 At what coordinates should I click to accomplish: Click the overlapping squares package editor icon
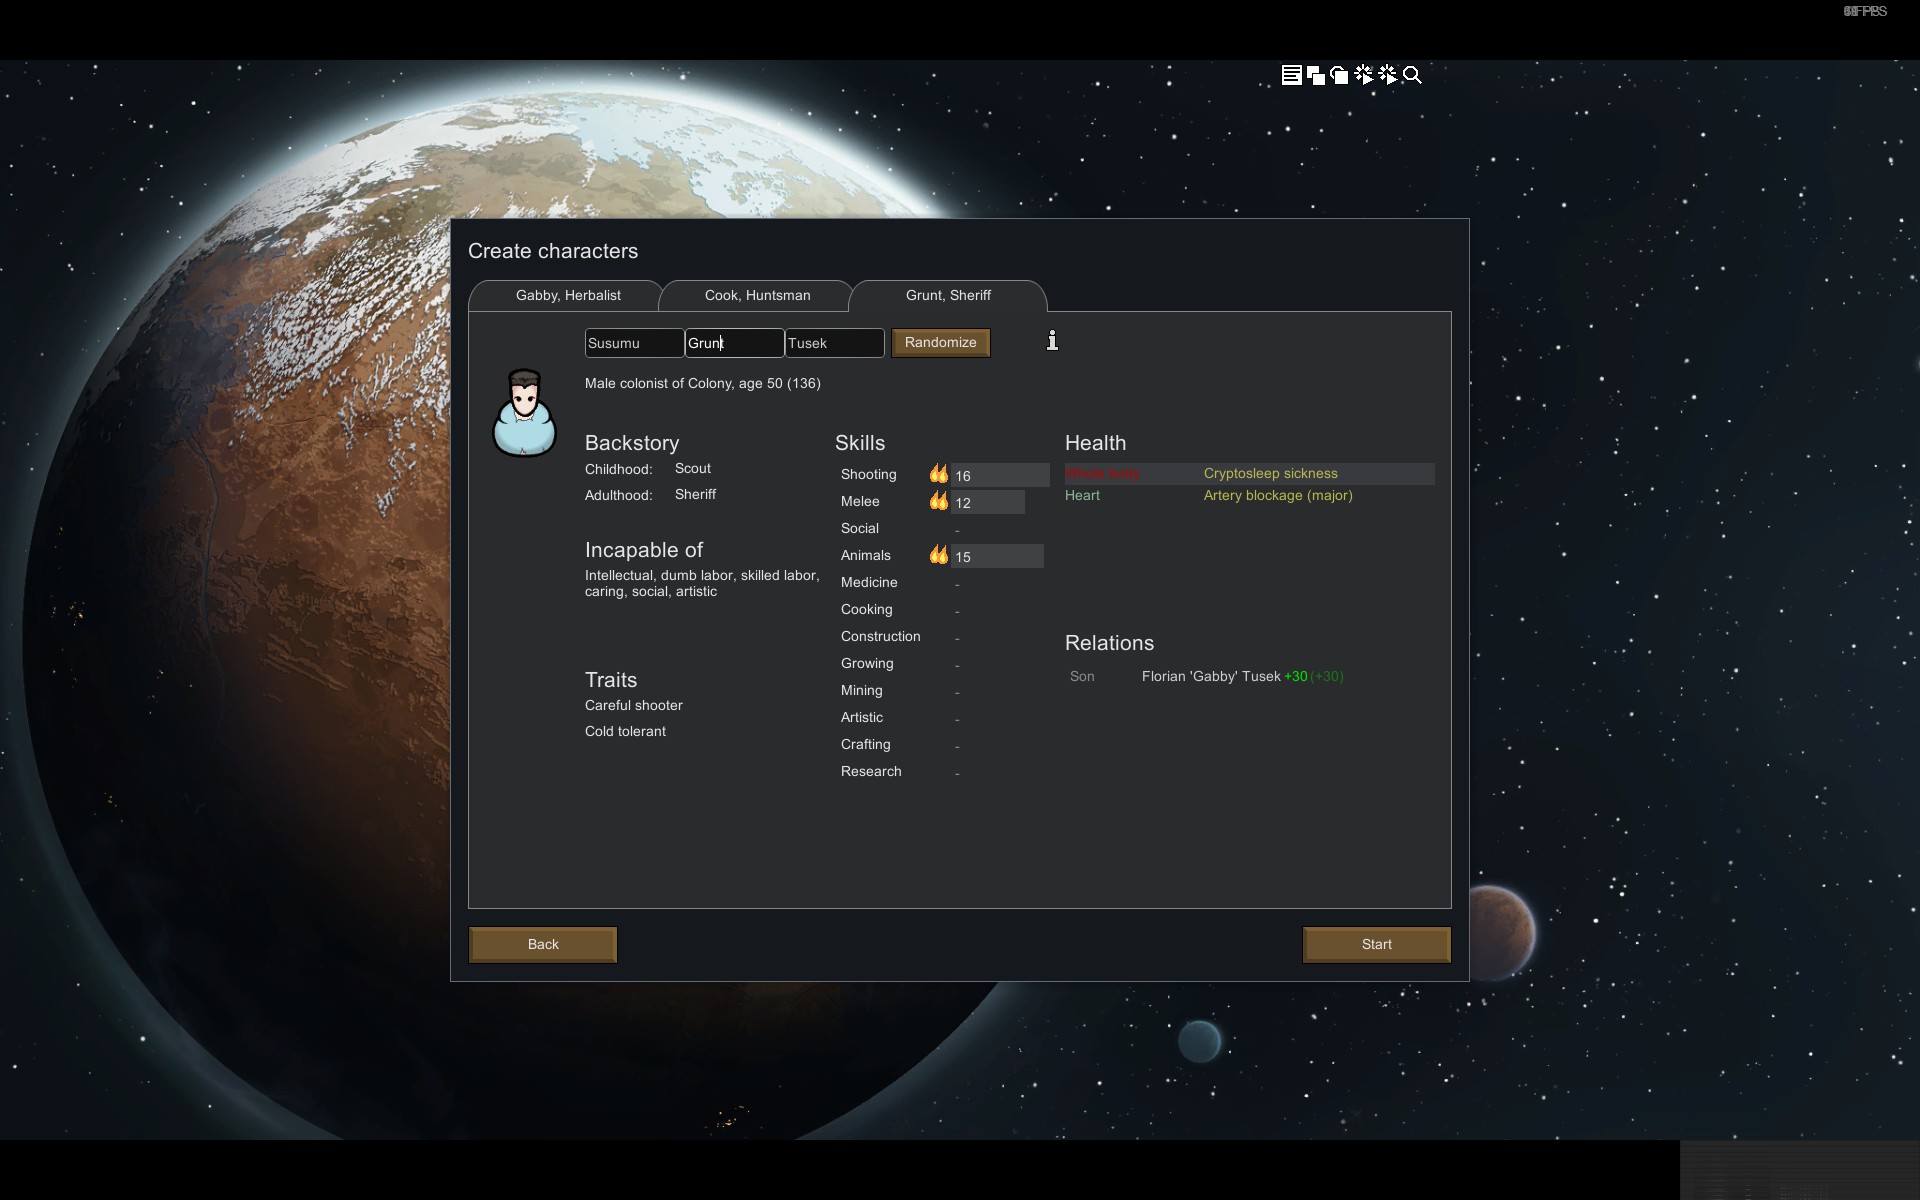[1315, 75]
